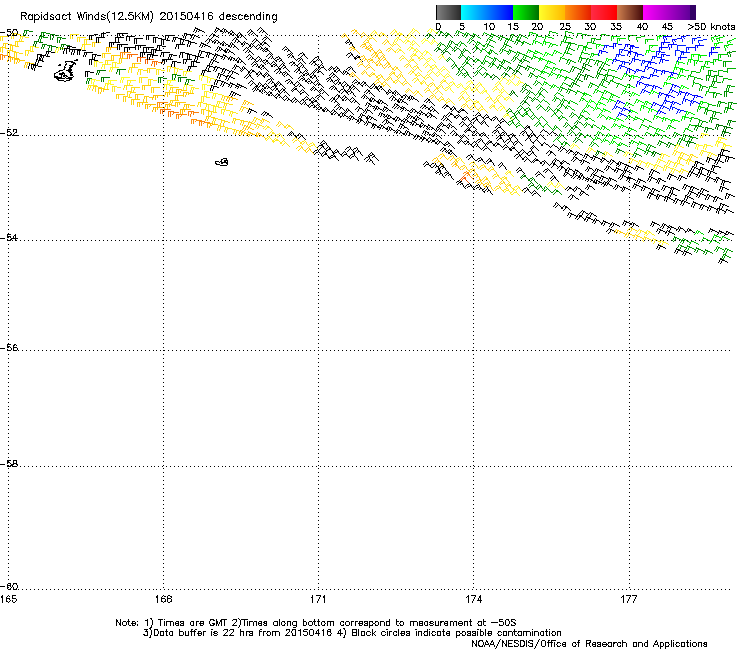Click the 168 longitude label
740x650 pixels.
click(x=163, y=599)
